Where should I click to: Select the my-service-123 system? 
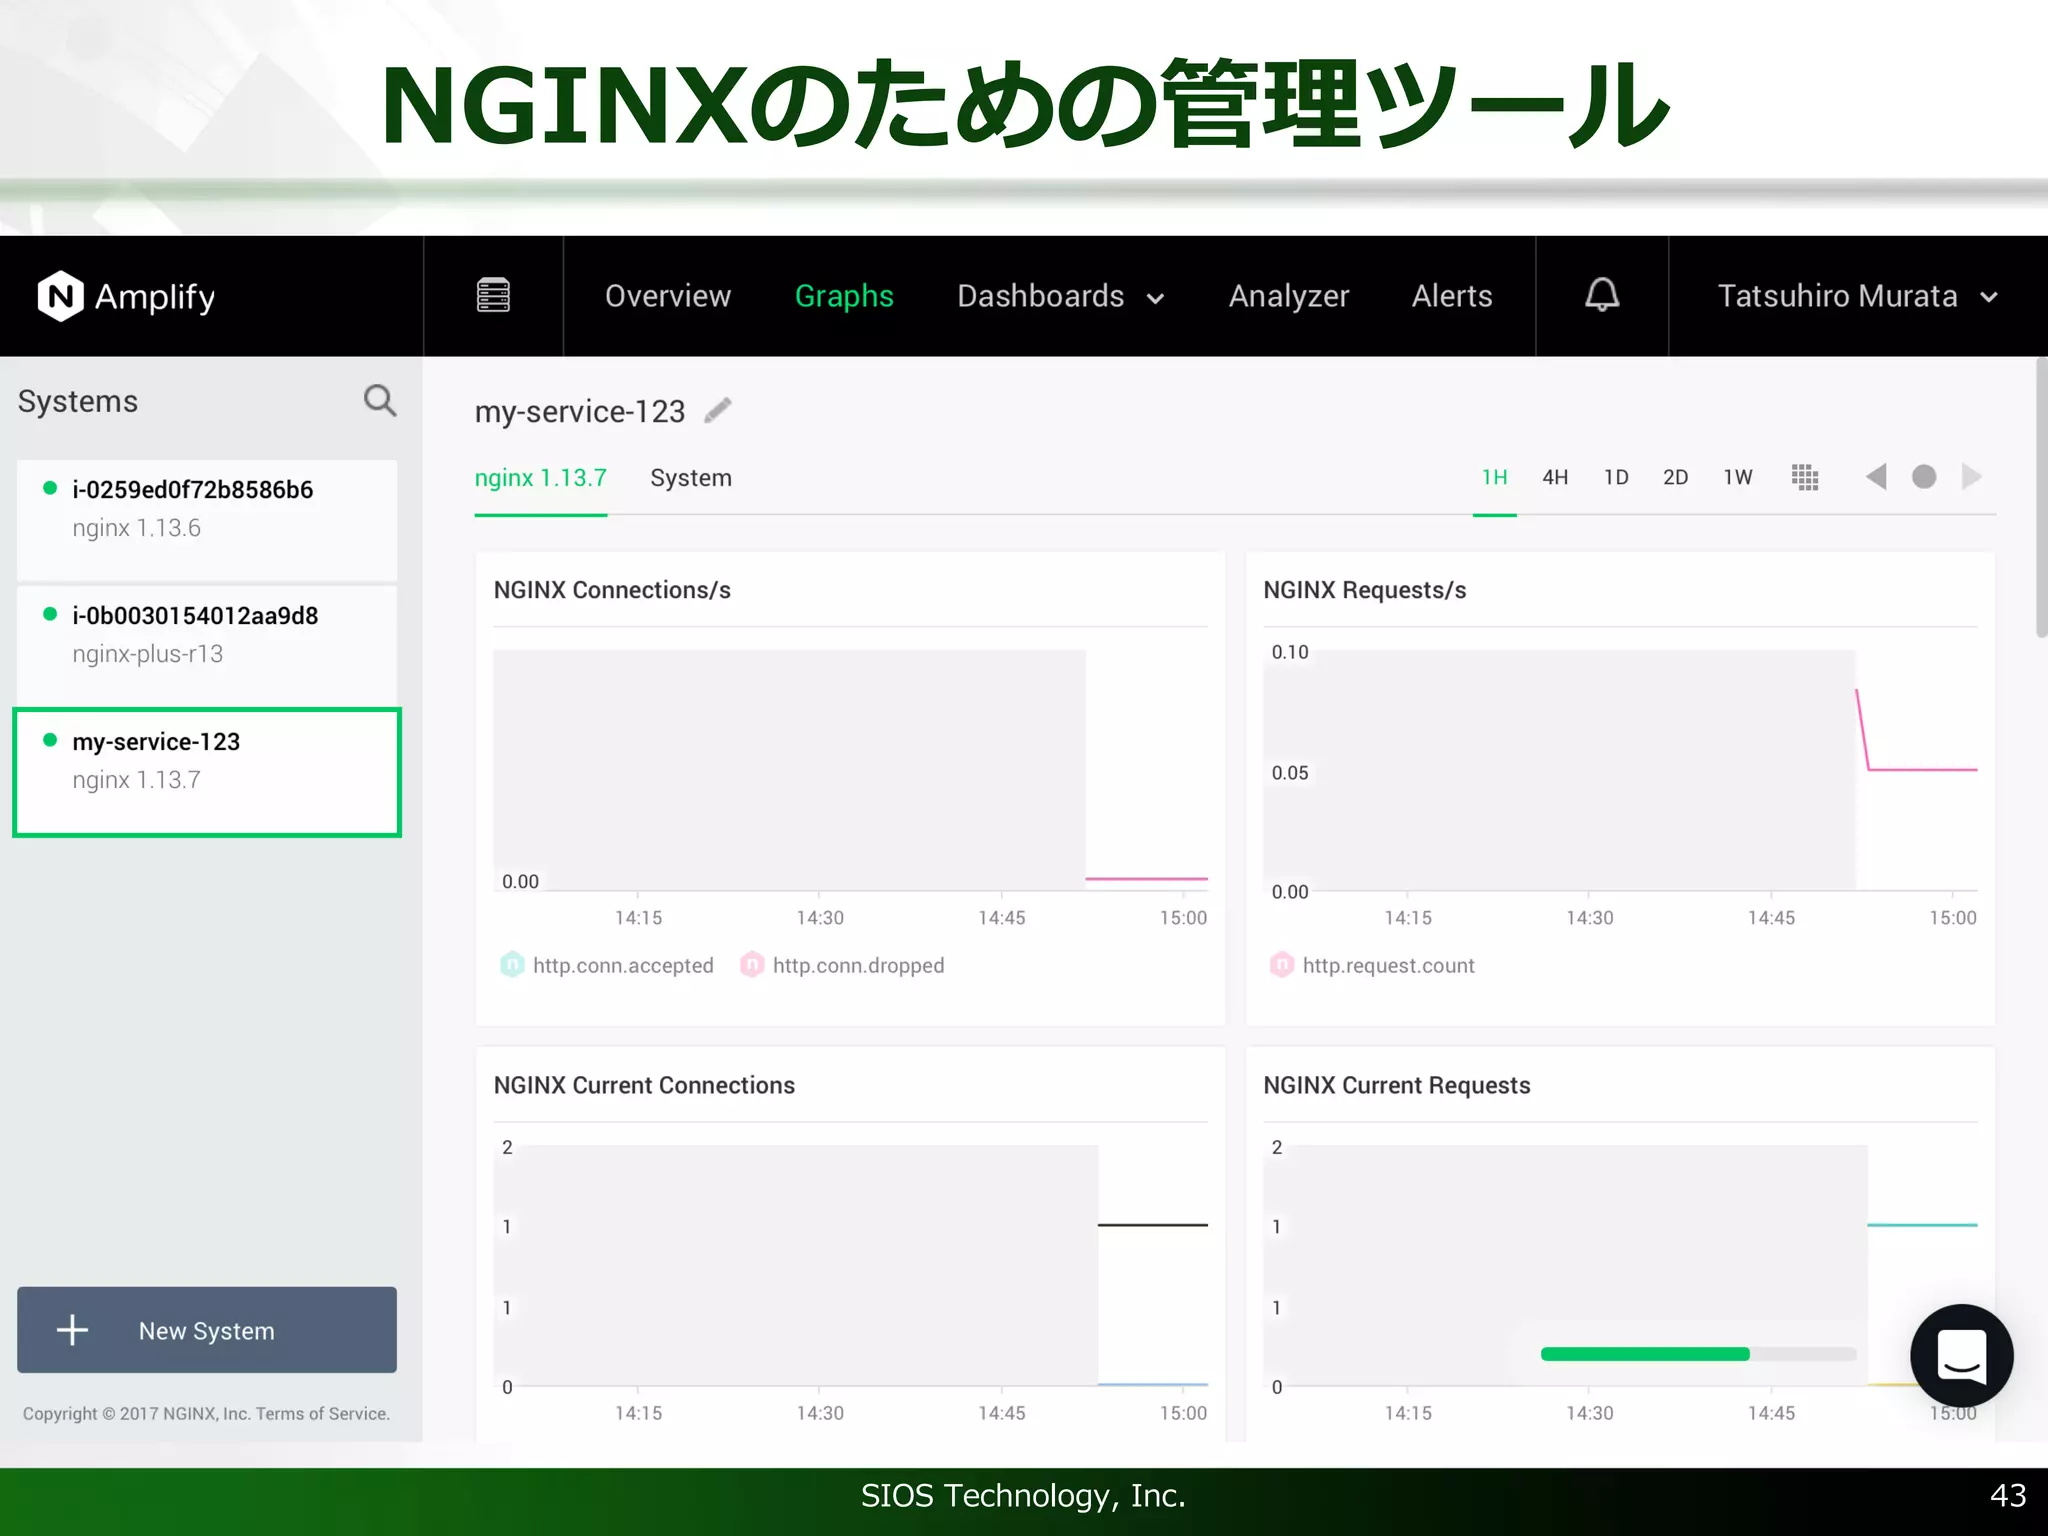coord(207,772)
